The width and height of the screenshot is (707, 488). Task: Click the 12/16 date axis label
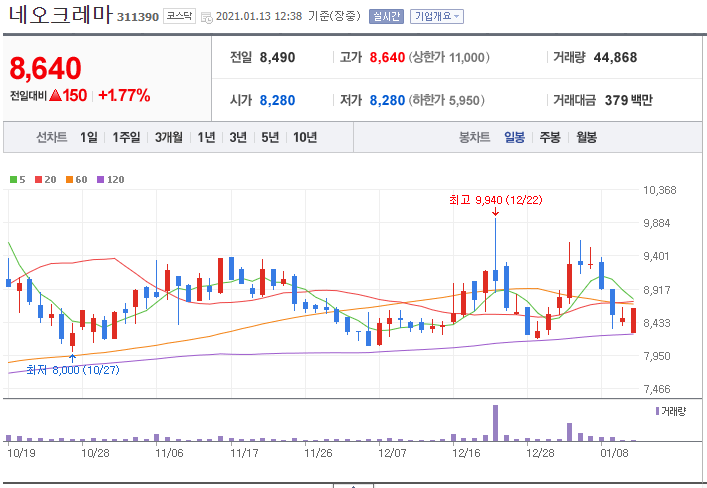[x=466, y=453]
